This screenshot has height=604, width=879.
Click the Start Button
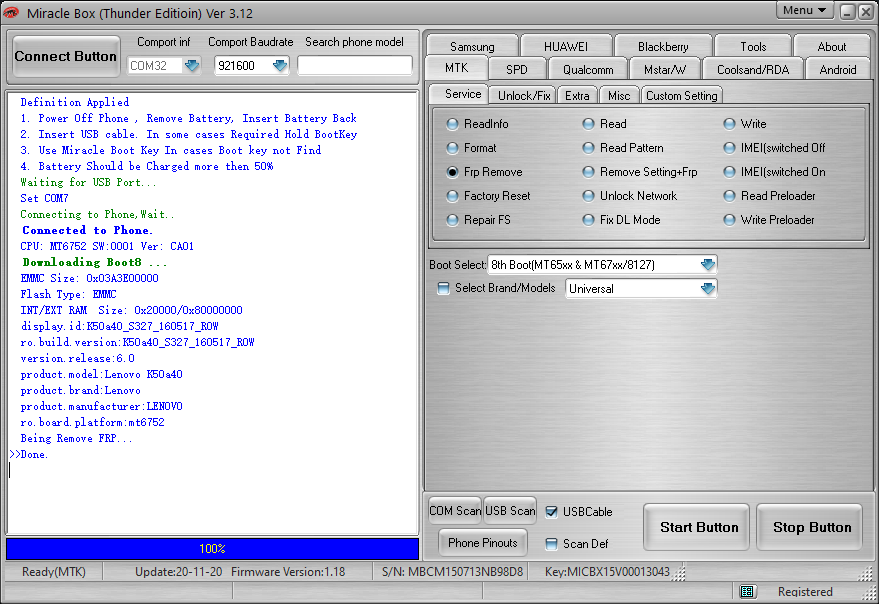(x=698, y=527)
